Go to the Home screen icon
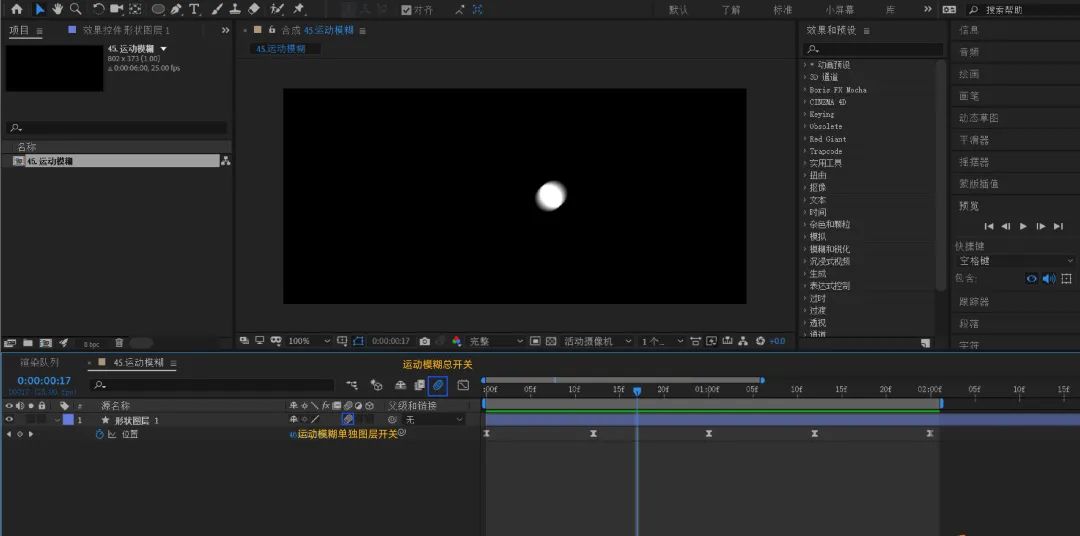The image size is (1080, 536). click(17, 9)
